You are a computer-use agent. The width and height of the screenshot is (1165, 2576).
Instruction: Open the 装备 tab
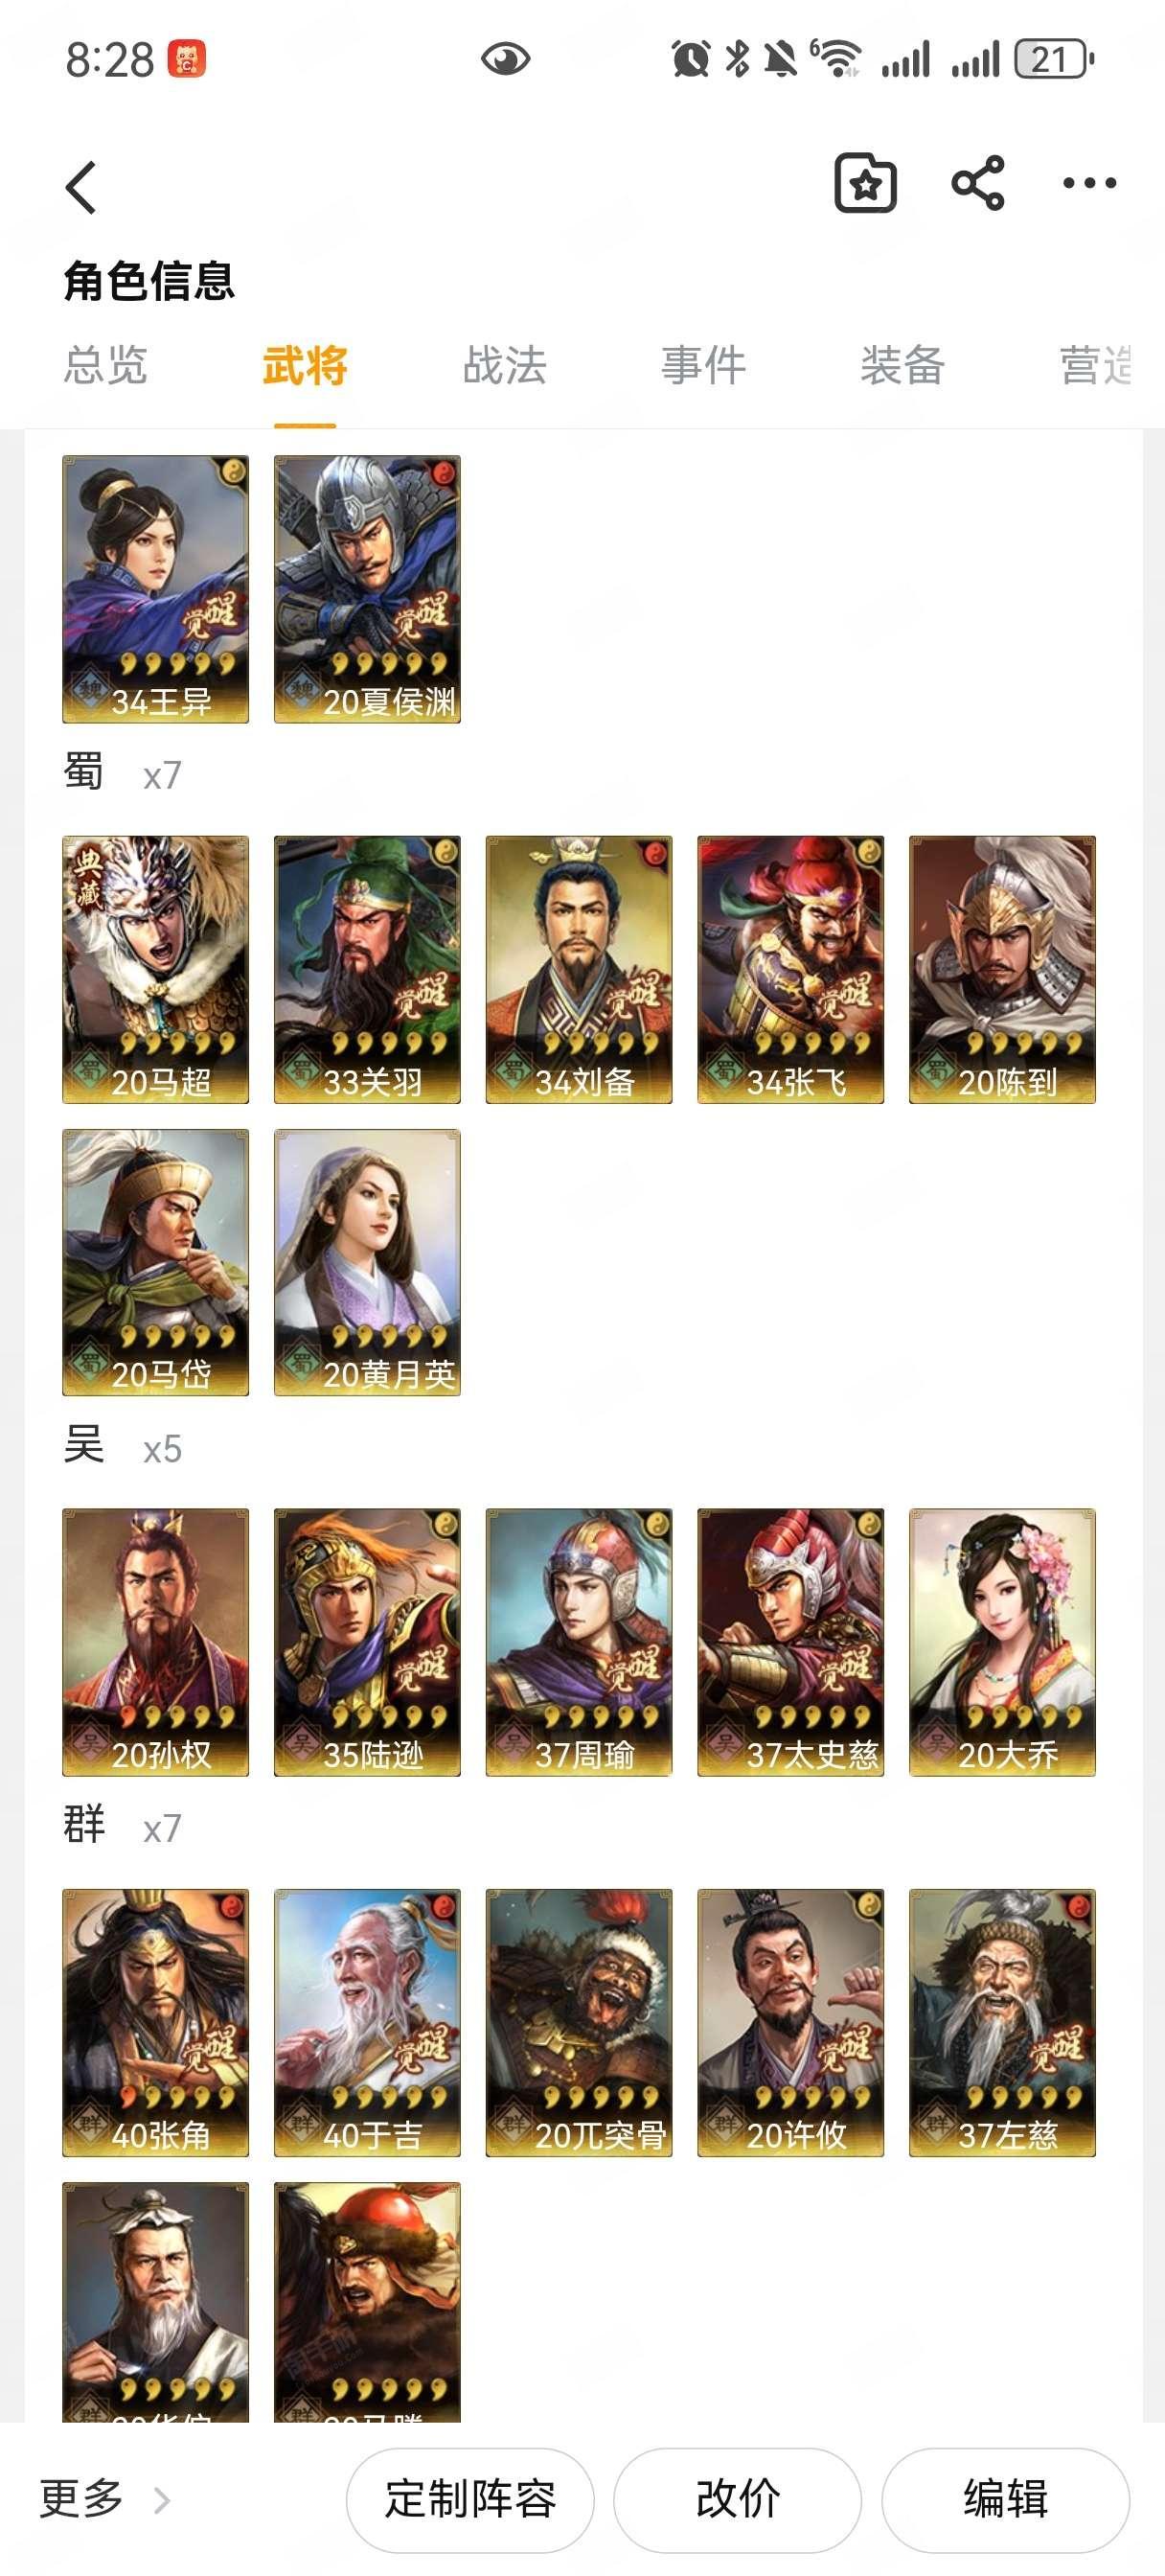[x=902, y=365]
